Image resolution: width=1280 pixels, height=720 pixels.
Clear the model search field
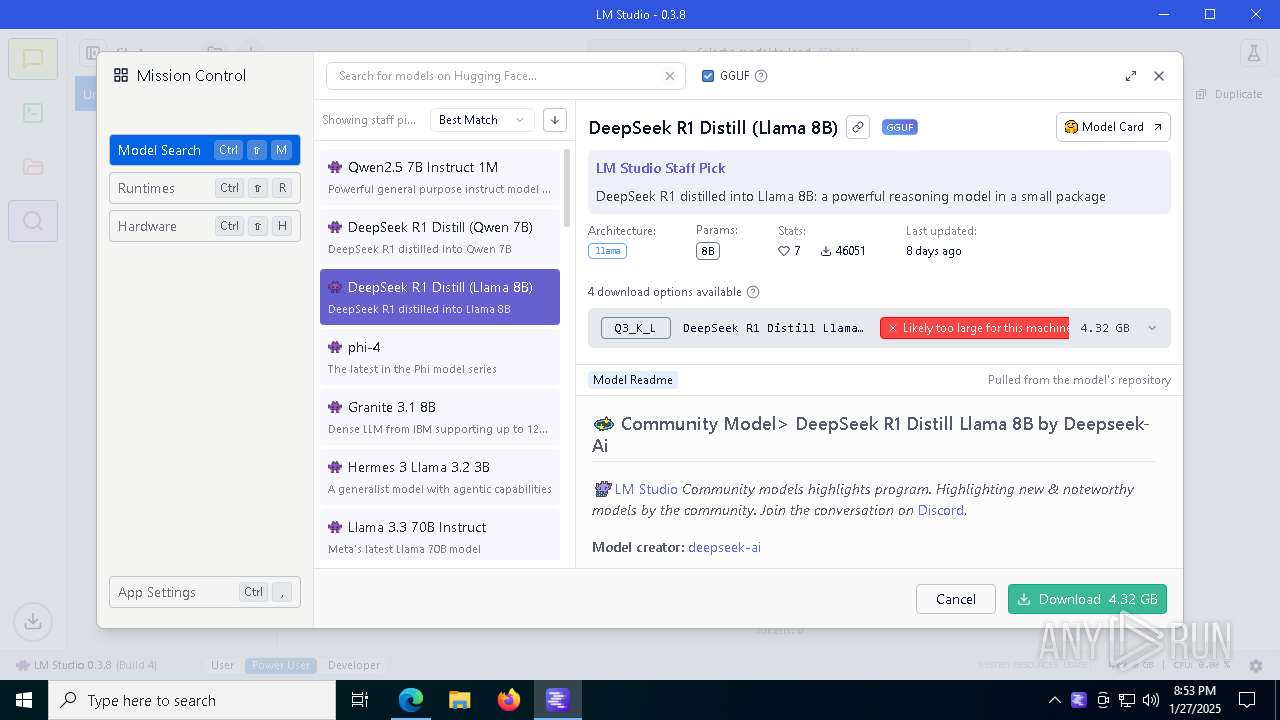click(670, 76)
